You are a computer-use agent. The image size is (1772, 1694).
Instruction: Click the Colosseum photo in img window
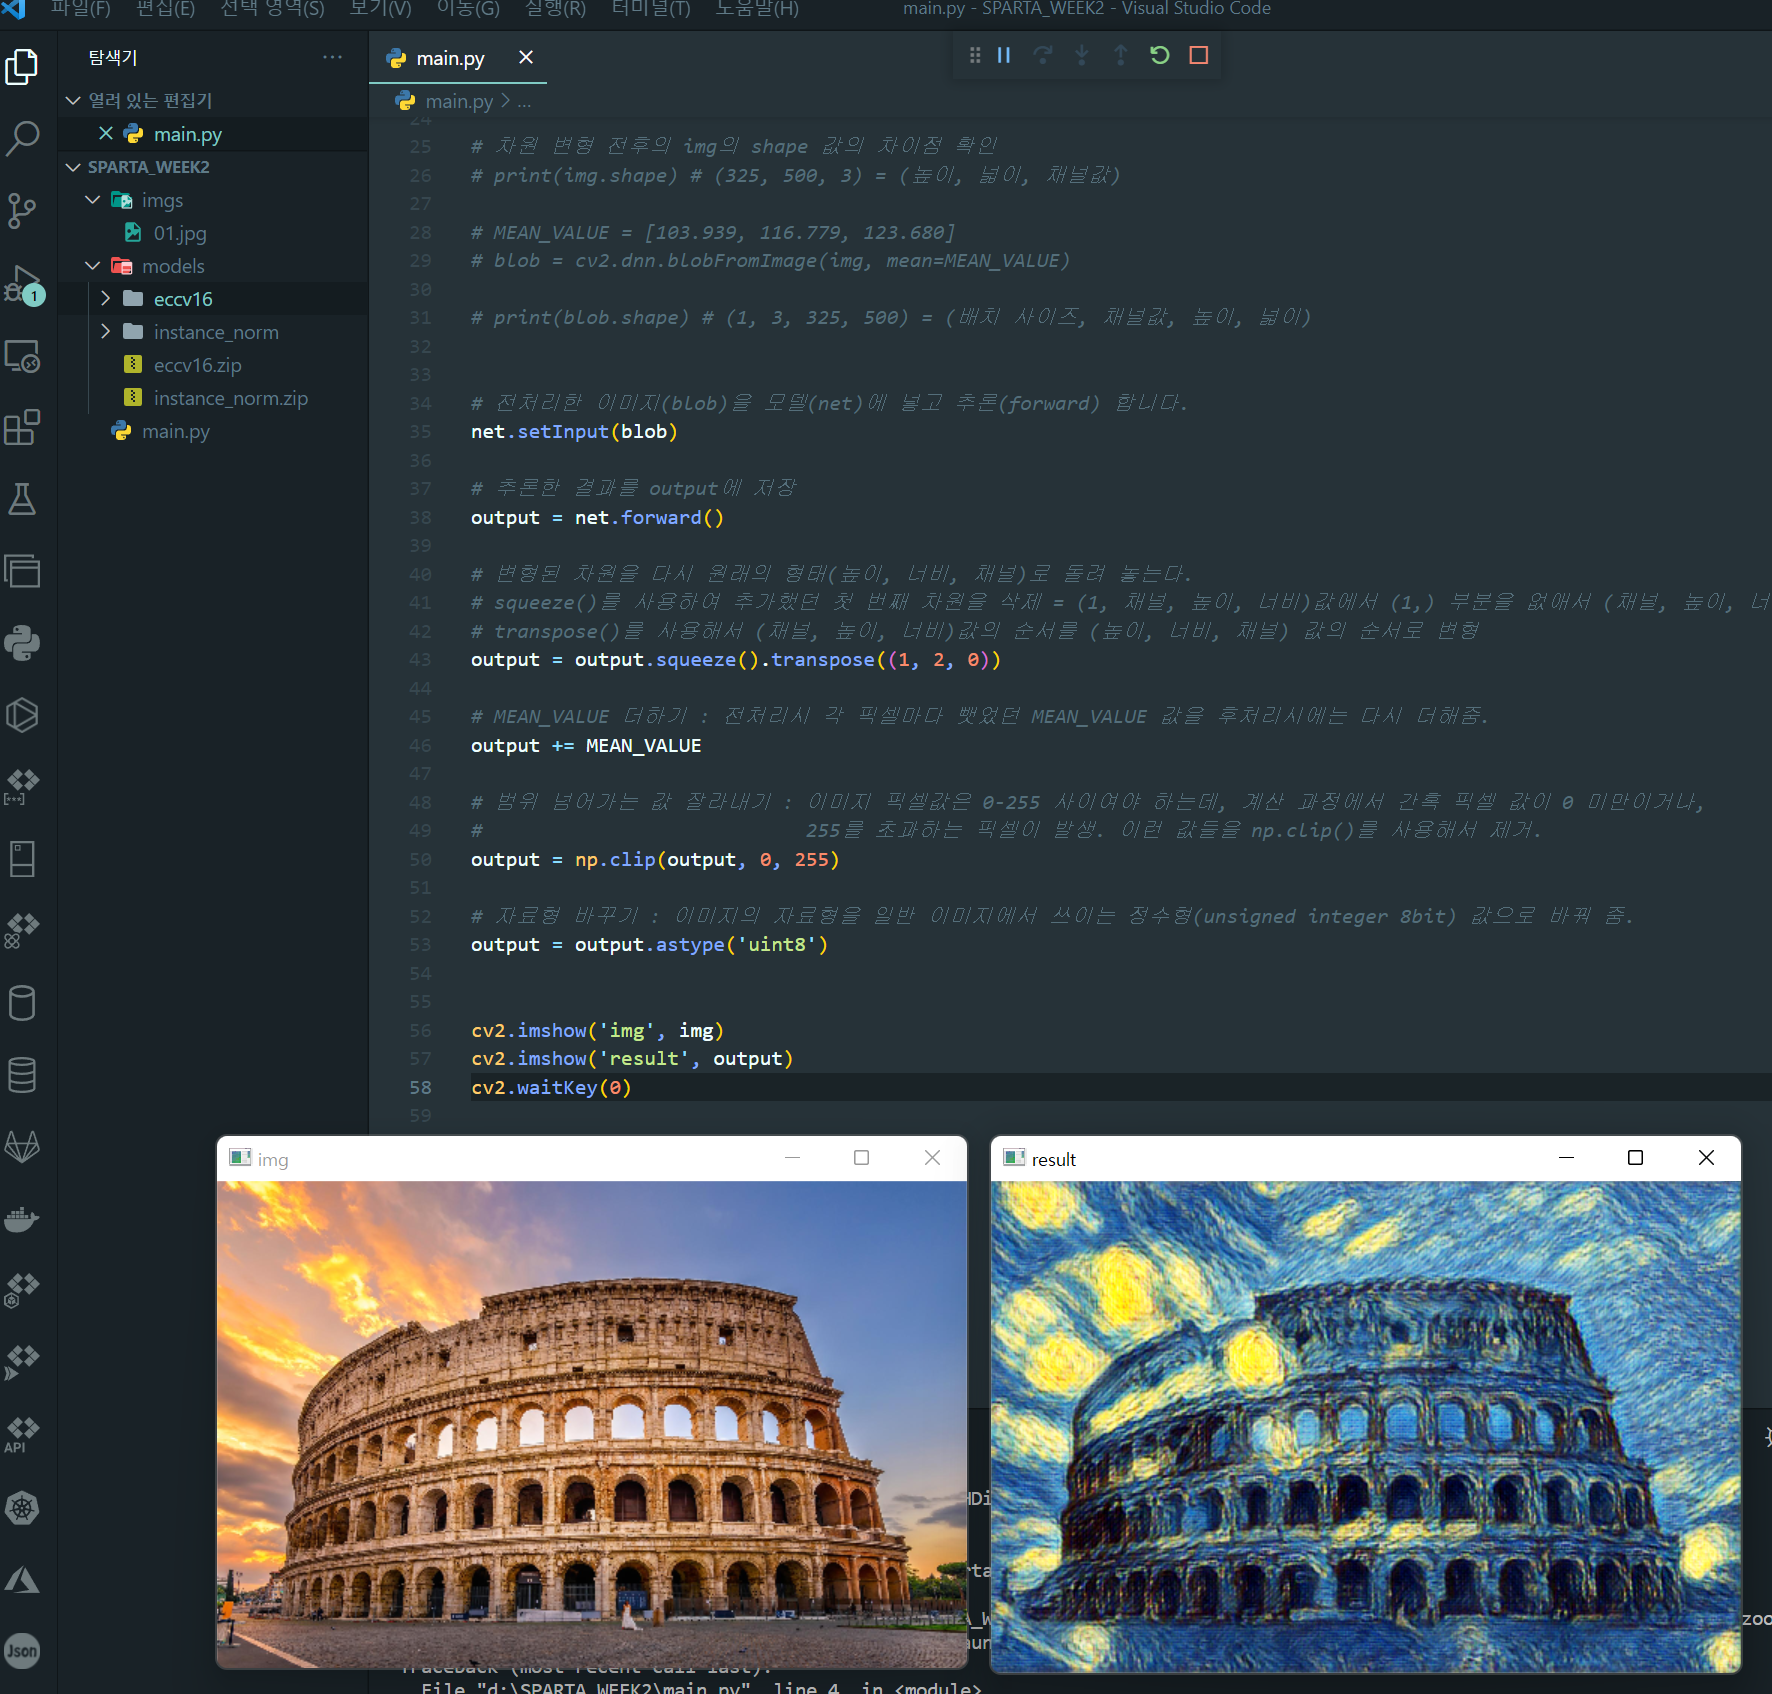click(x=592, y=1424)
